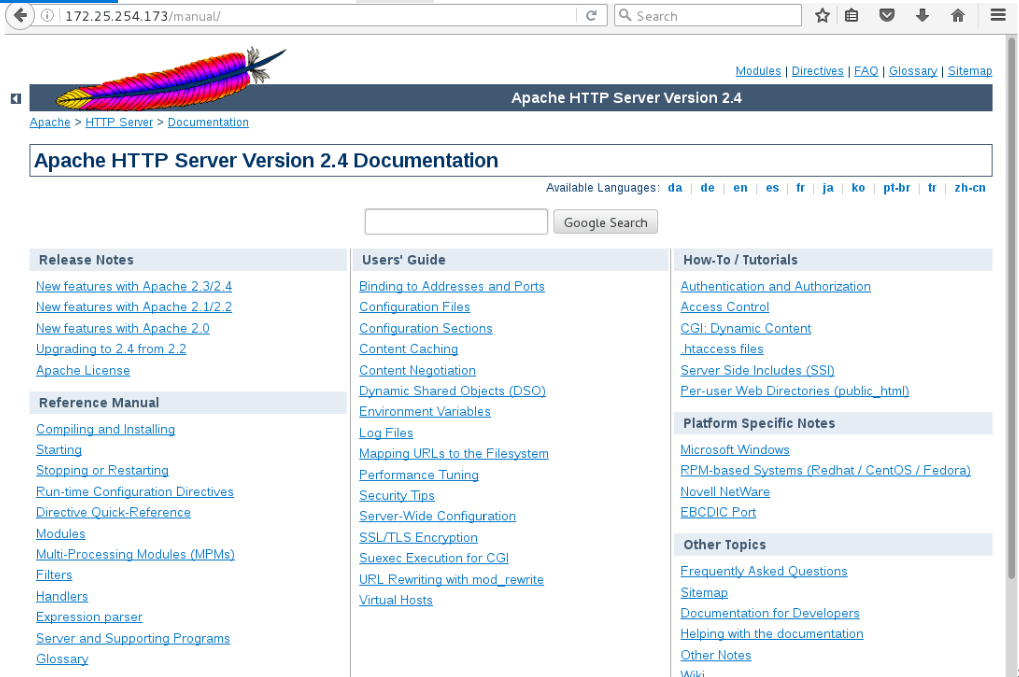The height and width of the screenshot is (677, 1019).
Task: Click the browser address bar
Action: click(318, 16)
